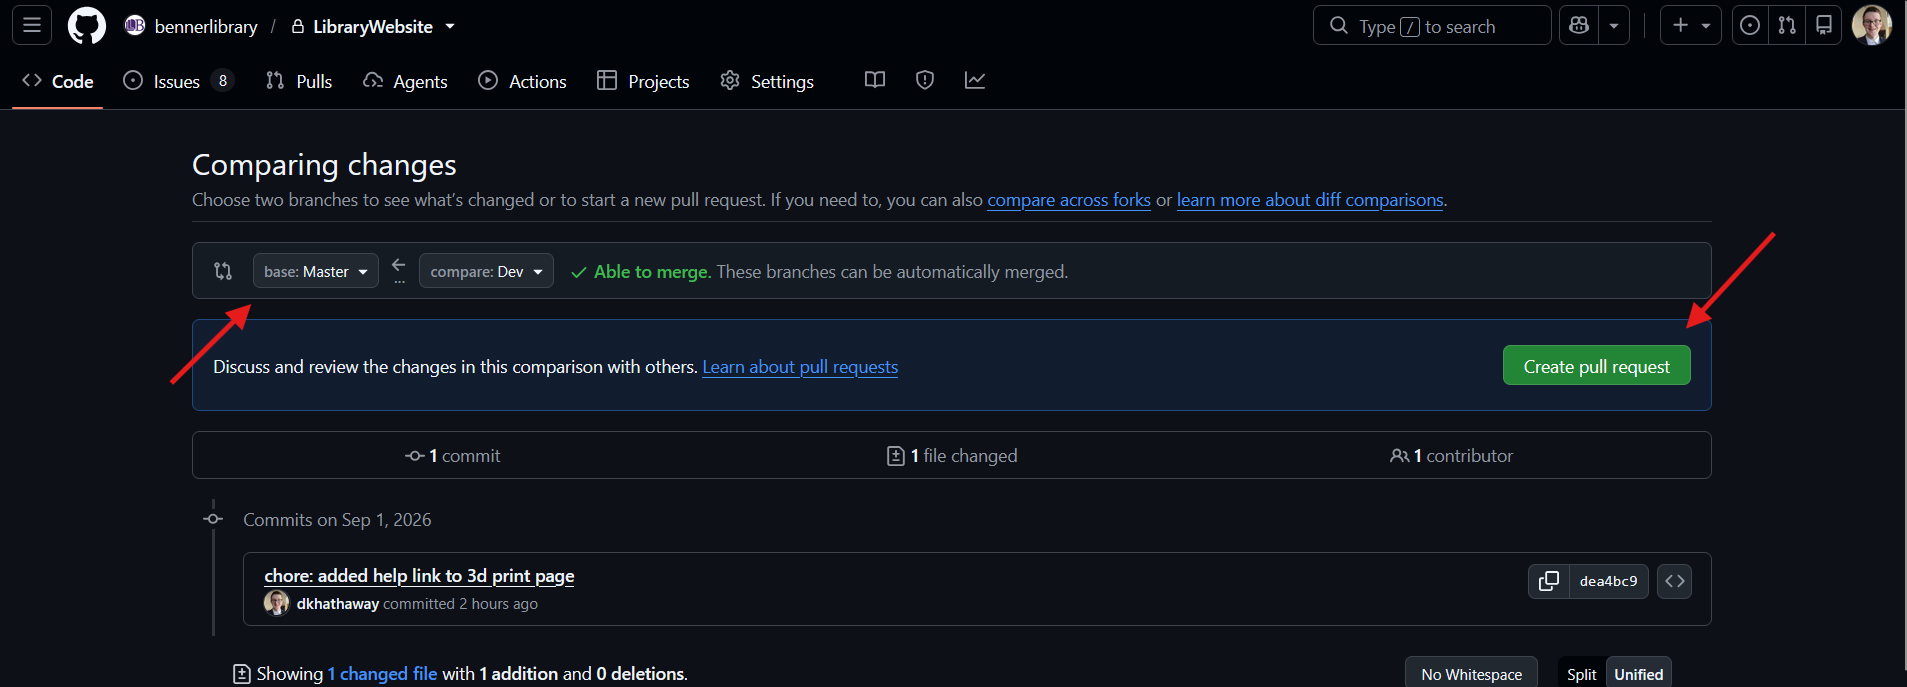1907x687 pixels.
Task: Open the LibraryWebsite repository link
Action: coord(372,27)
